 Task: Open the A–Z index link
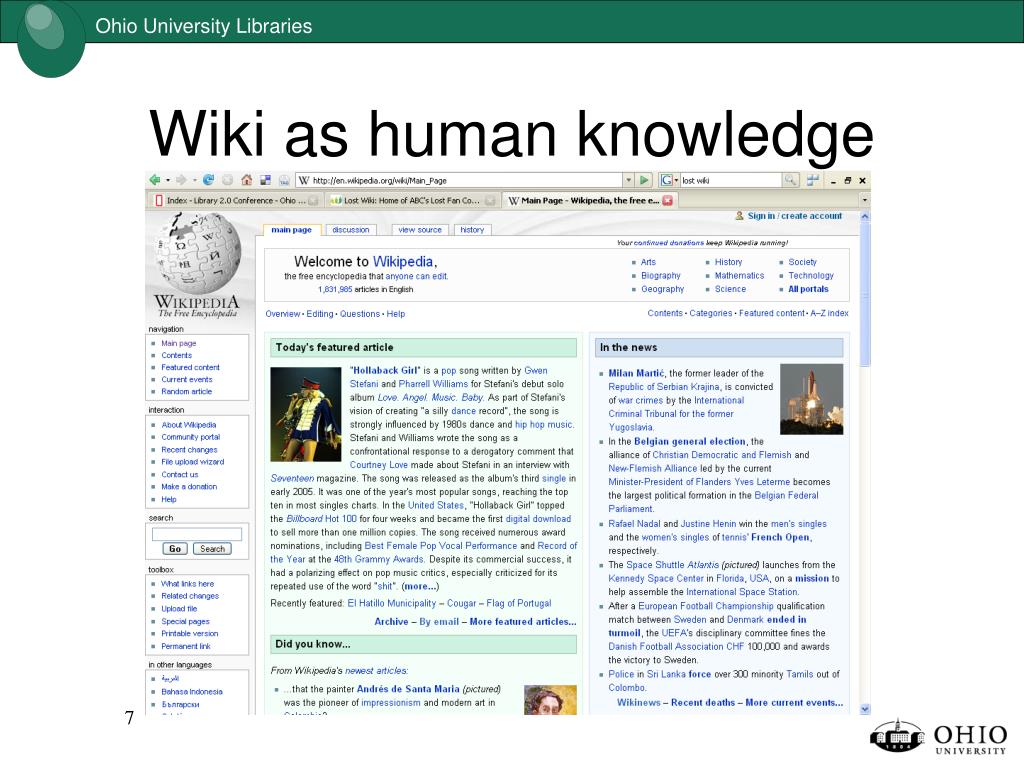(x=829, y=313)
